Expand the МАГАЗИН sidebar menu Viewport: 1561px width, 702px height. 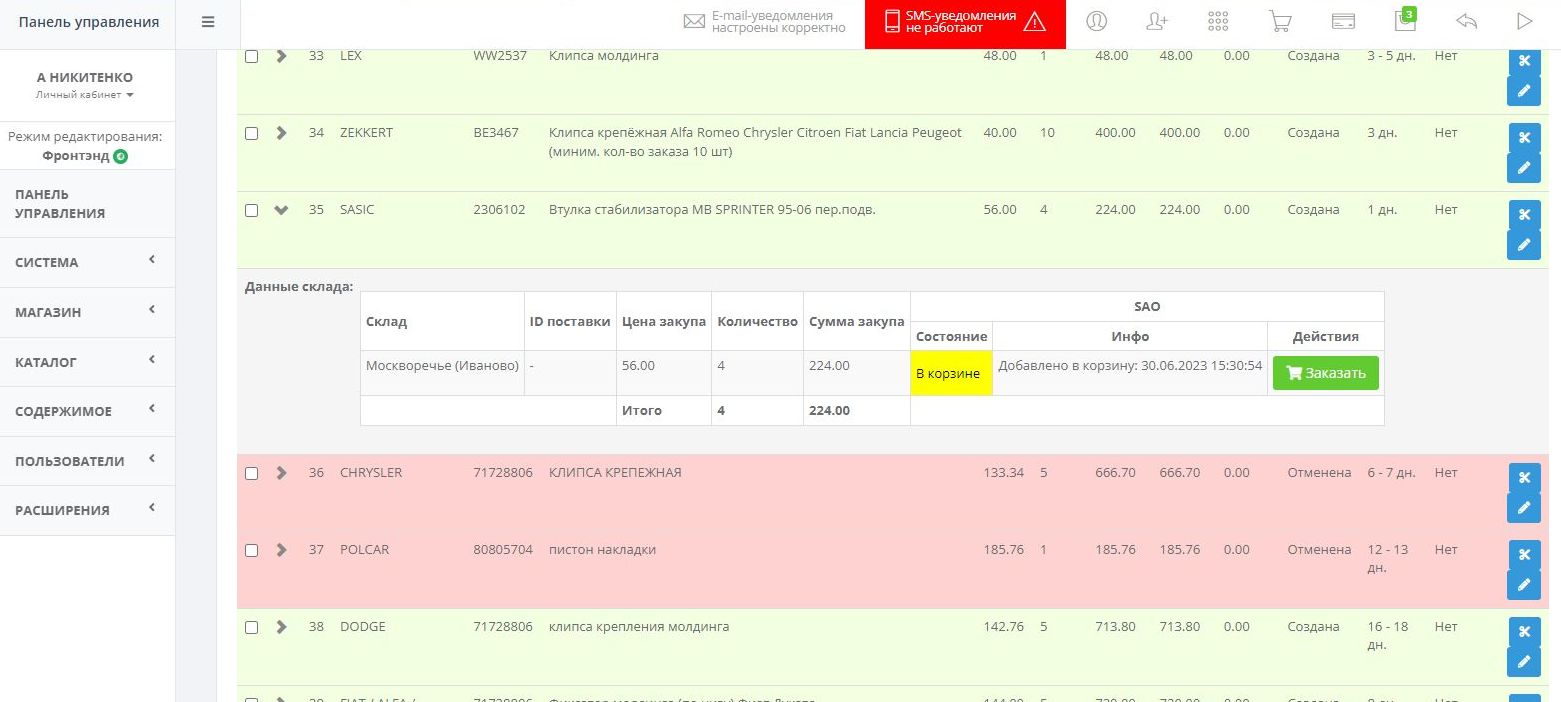click(x=86, y=312)
